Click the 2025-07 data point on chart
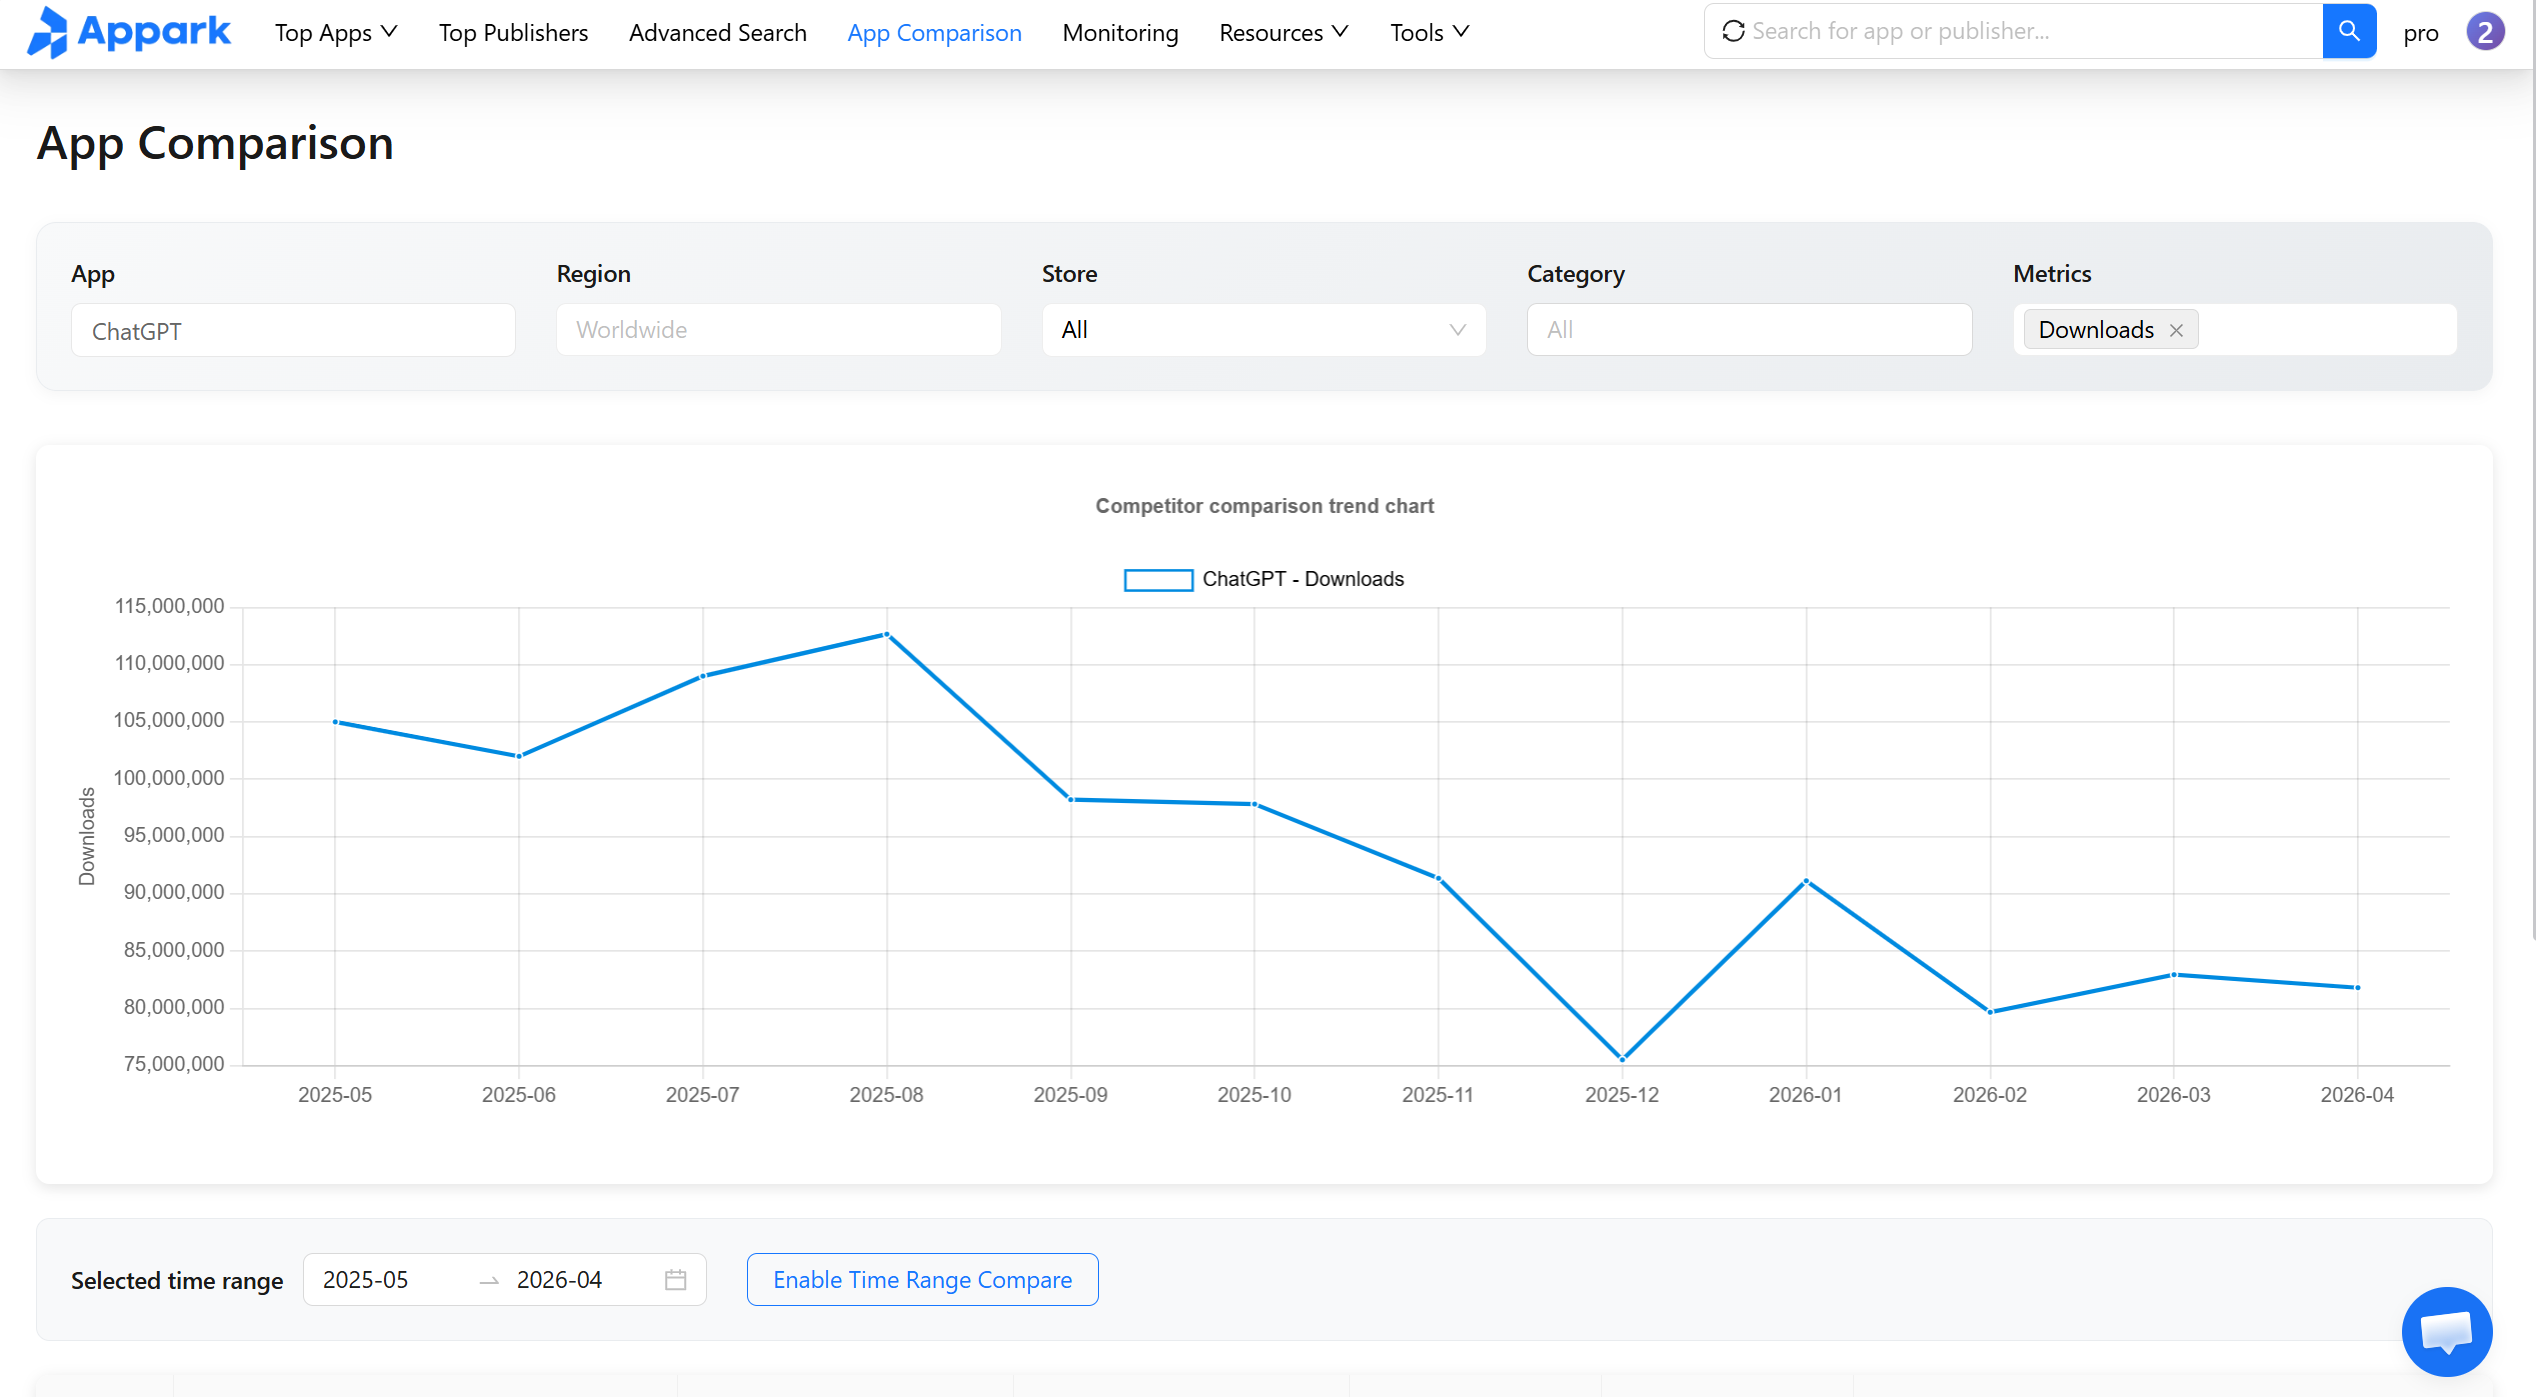 [x=703, y=676]
